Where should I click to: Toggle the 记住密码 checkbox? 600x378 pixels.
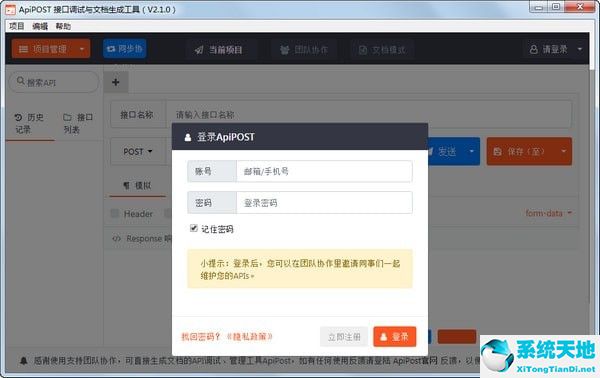tap(194, 228)
